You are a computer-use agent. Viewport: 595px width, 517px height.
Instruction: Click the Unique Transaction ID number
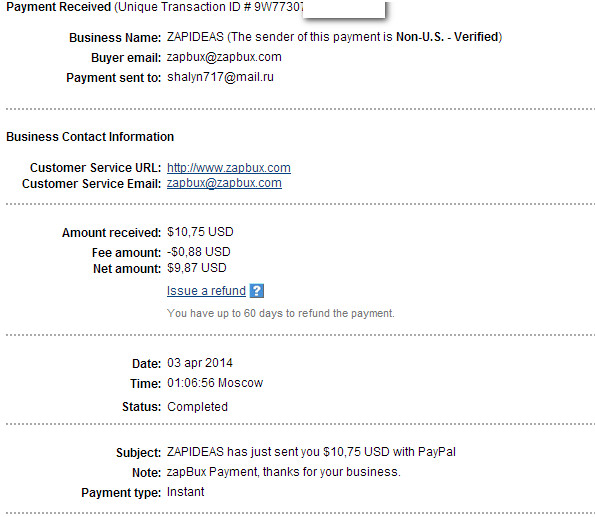(x=279, y=7)
